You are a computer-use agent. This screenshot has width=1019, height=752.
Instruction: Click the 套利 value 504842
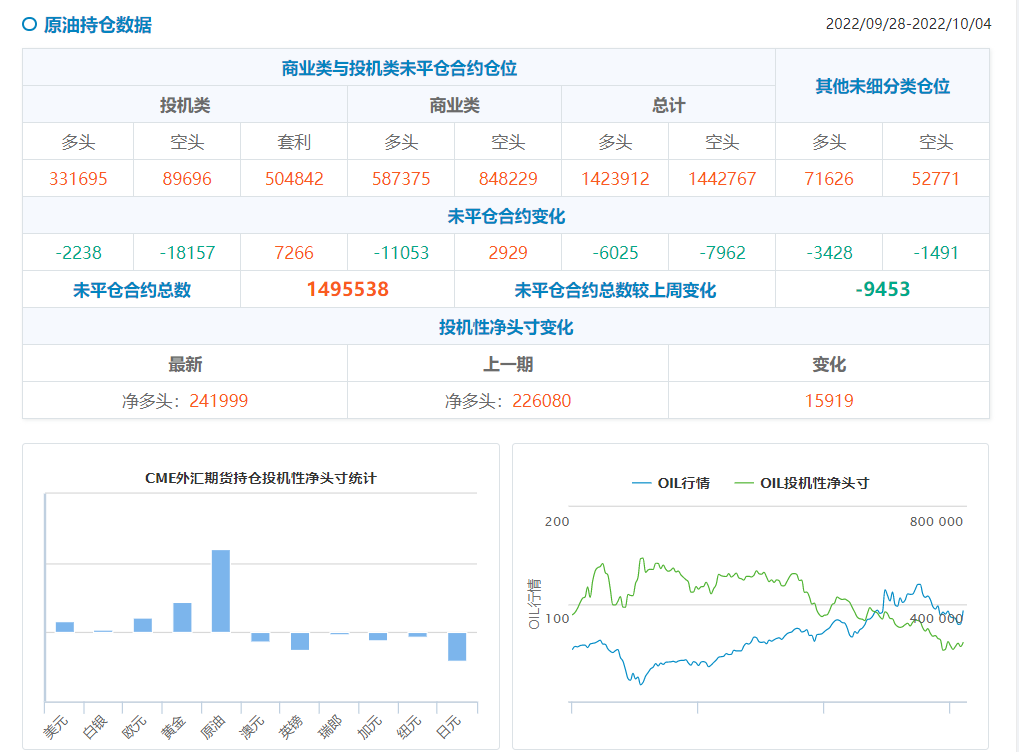click(294, 180)
